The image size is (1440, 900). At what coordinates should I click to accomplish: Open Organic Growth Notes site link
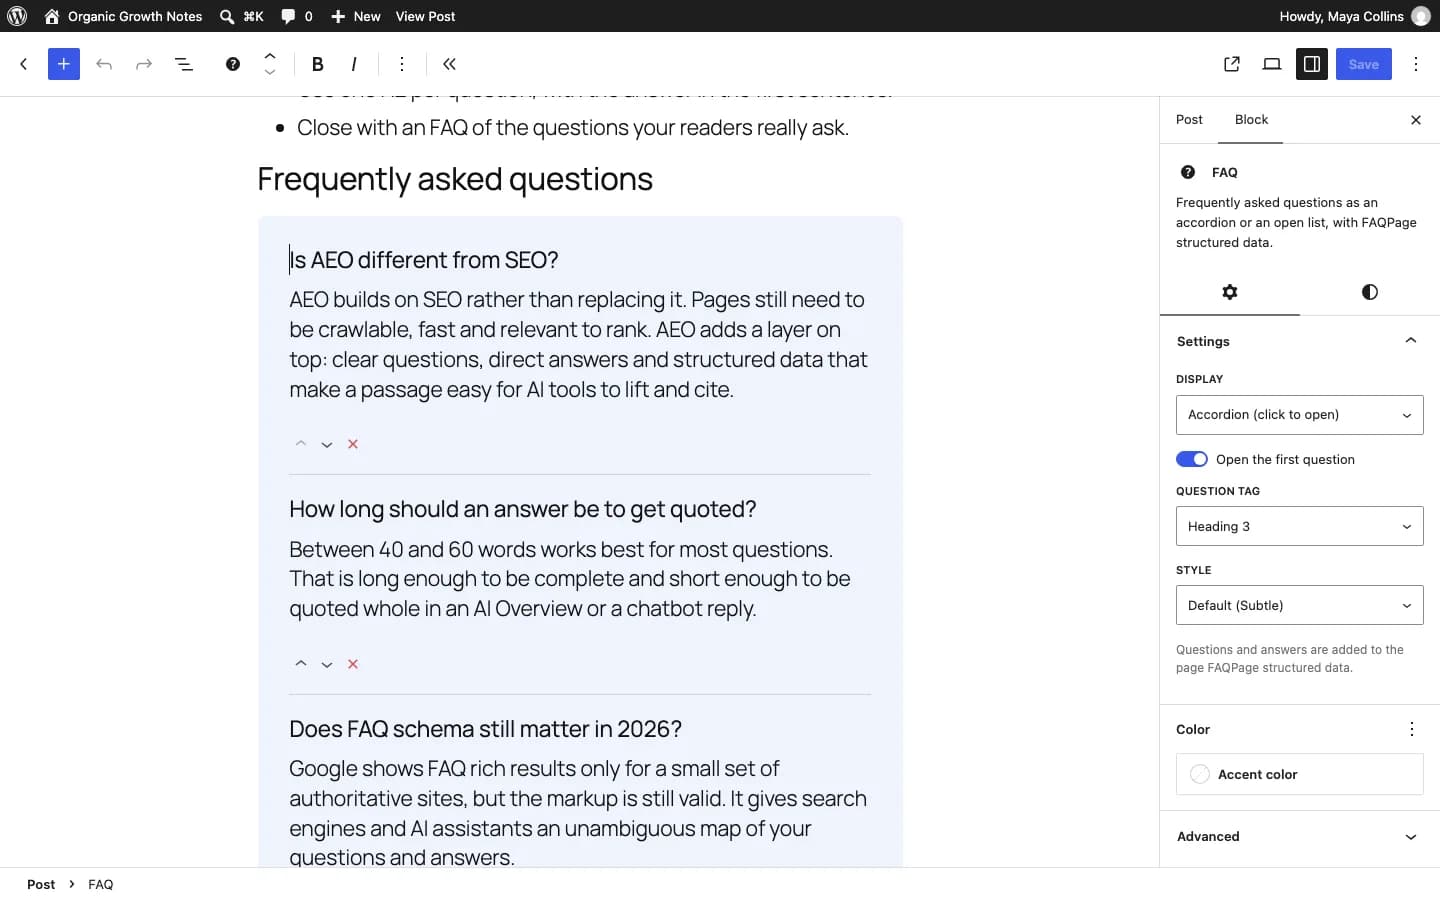[123, 16]
